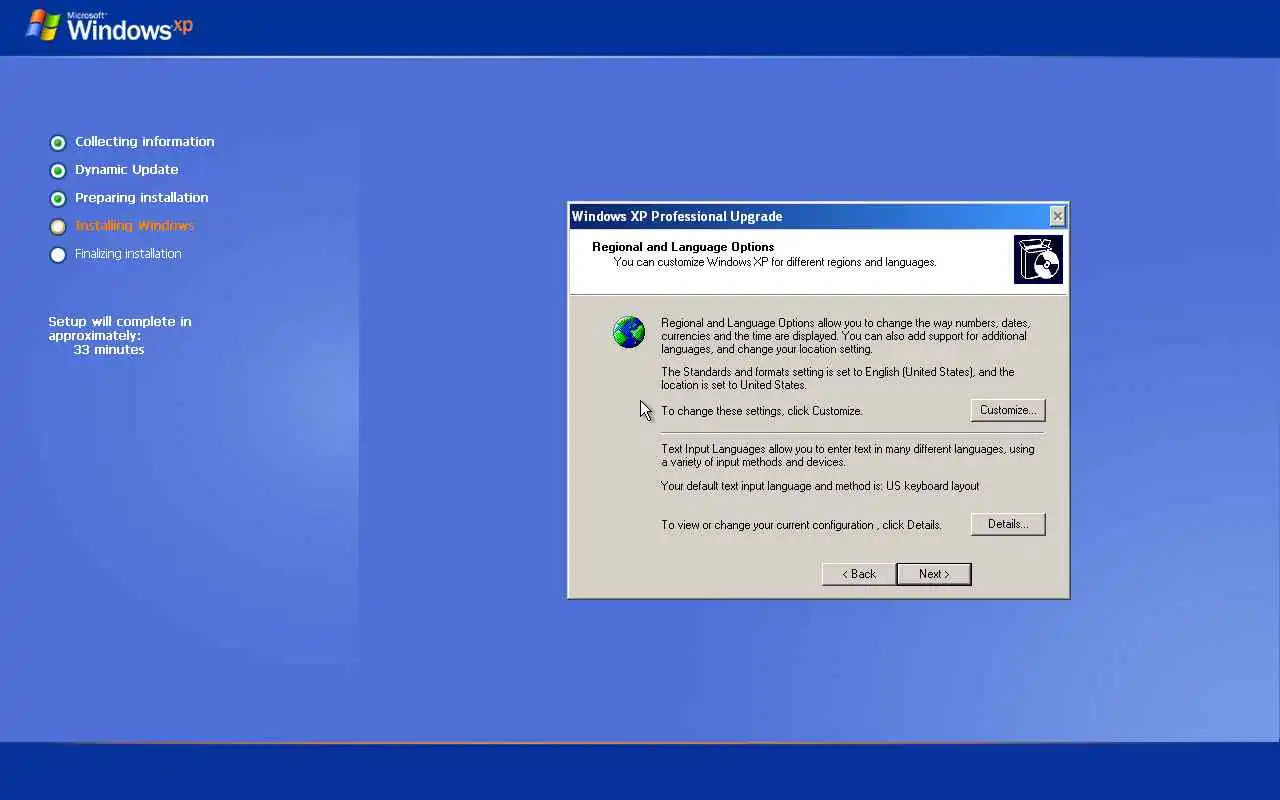This screenshot has height=800, width=1280.
Task: Open the Customize regional settings button
Action: pyautogui.click(x=1008, y=410)
